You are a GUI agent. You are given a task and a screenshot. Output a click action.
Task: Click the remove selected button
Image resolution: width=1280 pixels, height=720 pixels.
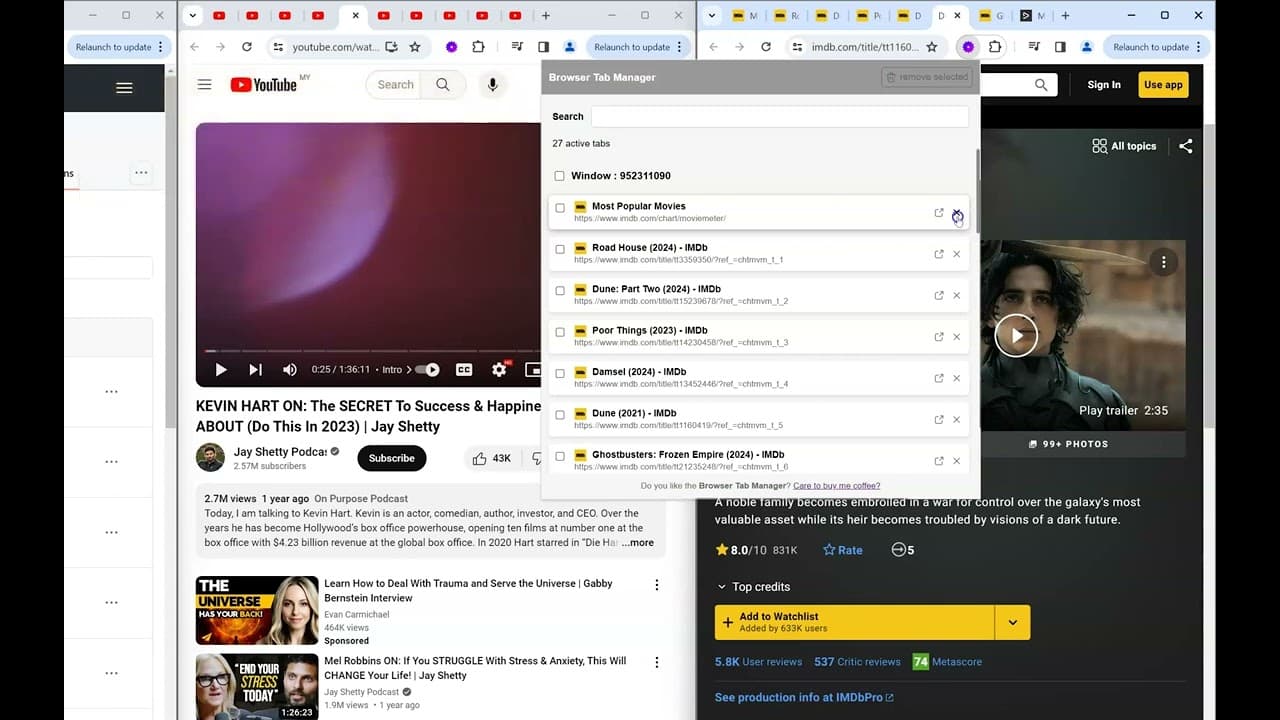pyautogui.click(x=927, y=77)
